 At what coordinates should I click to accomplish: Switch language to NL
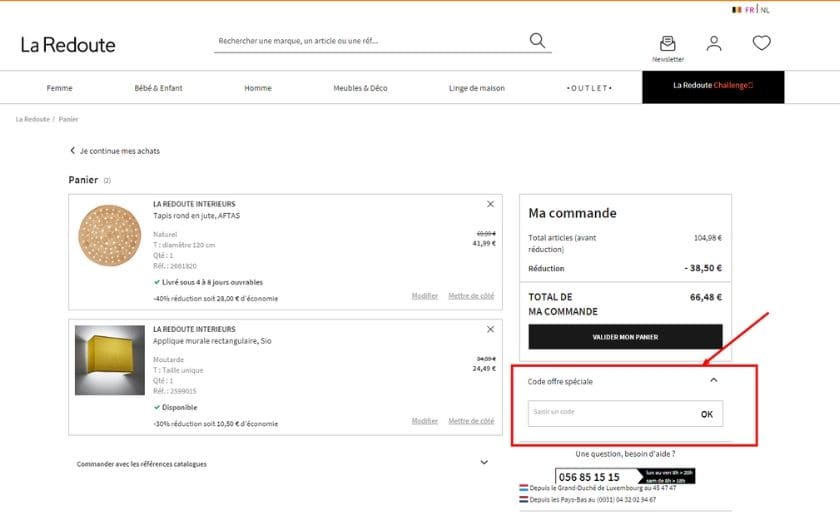[x=764, y=10]
